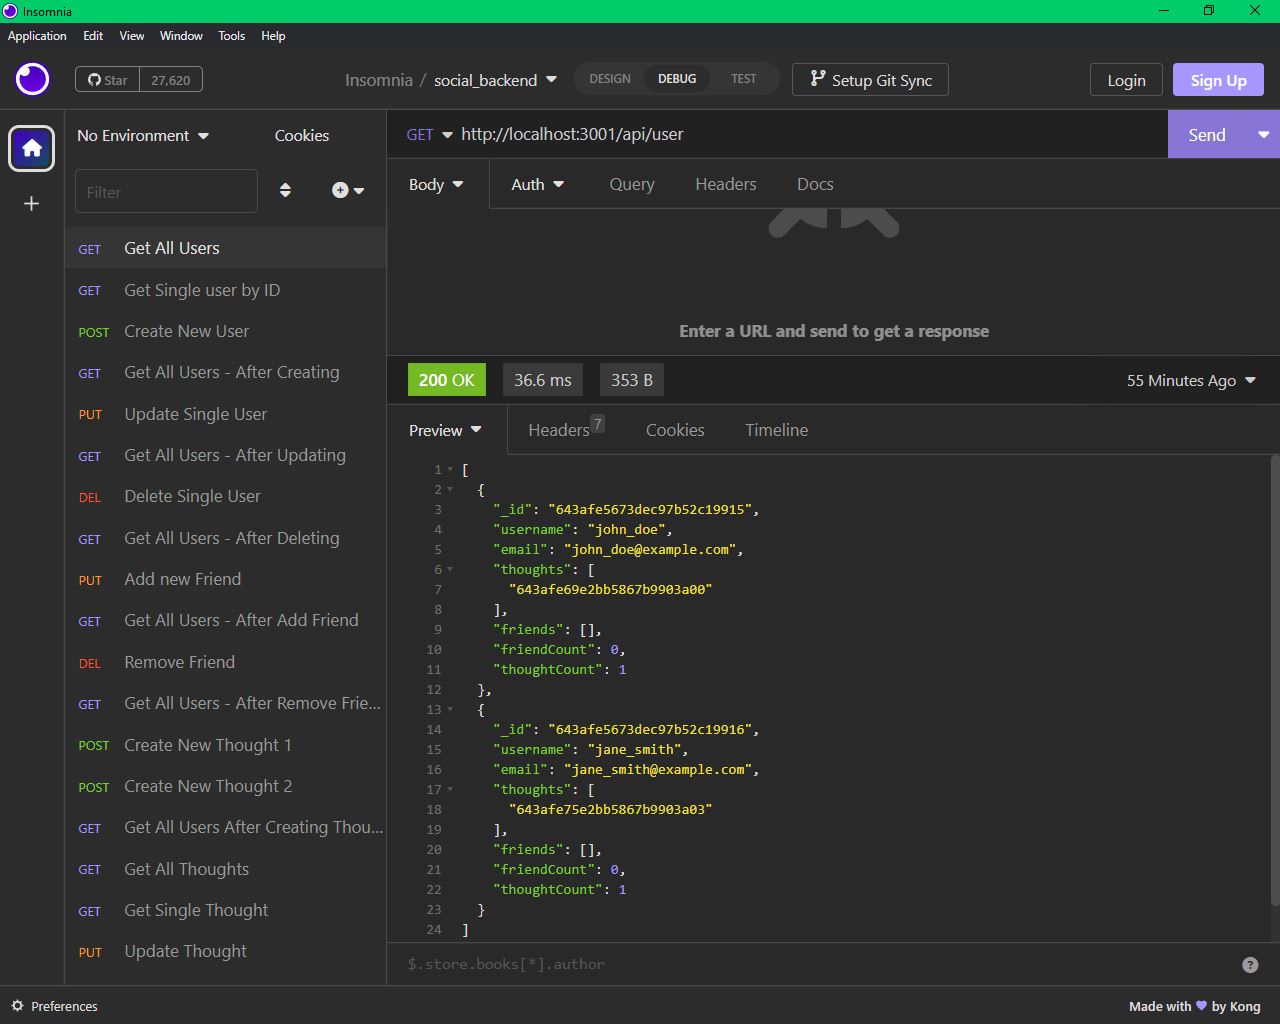The height and width of the screenshot is (1024, 1280).
Task: Click the Setup Git Sync button
Action: pos(870,80)
